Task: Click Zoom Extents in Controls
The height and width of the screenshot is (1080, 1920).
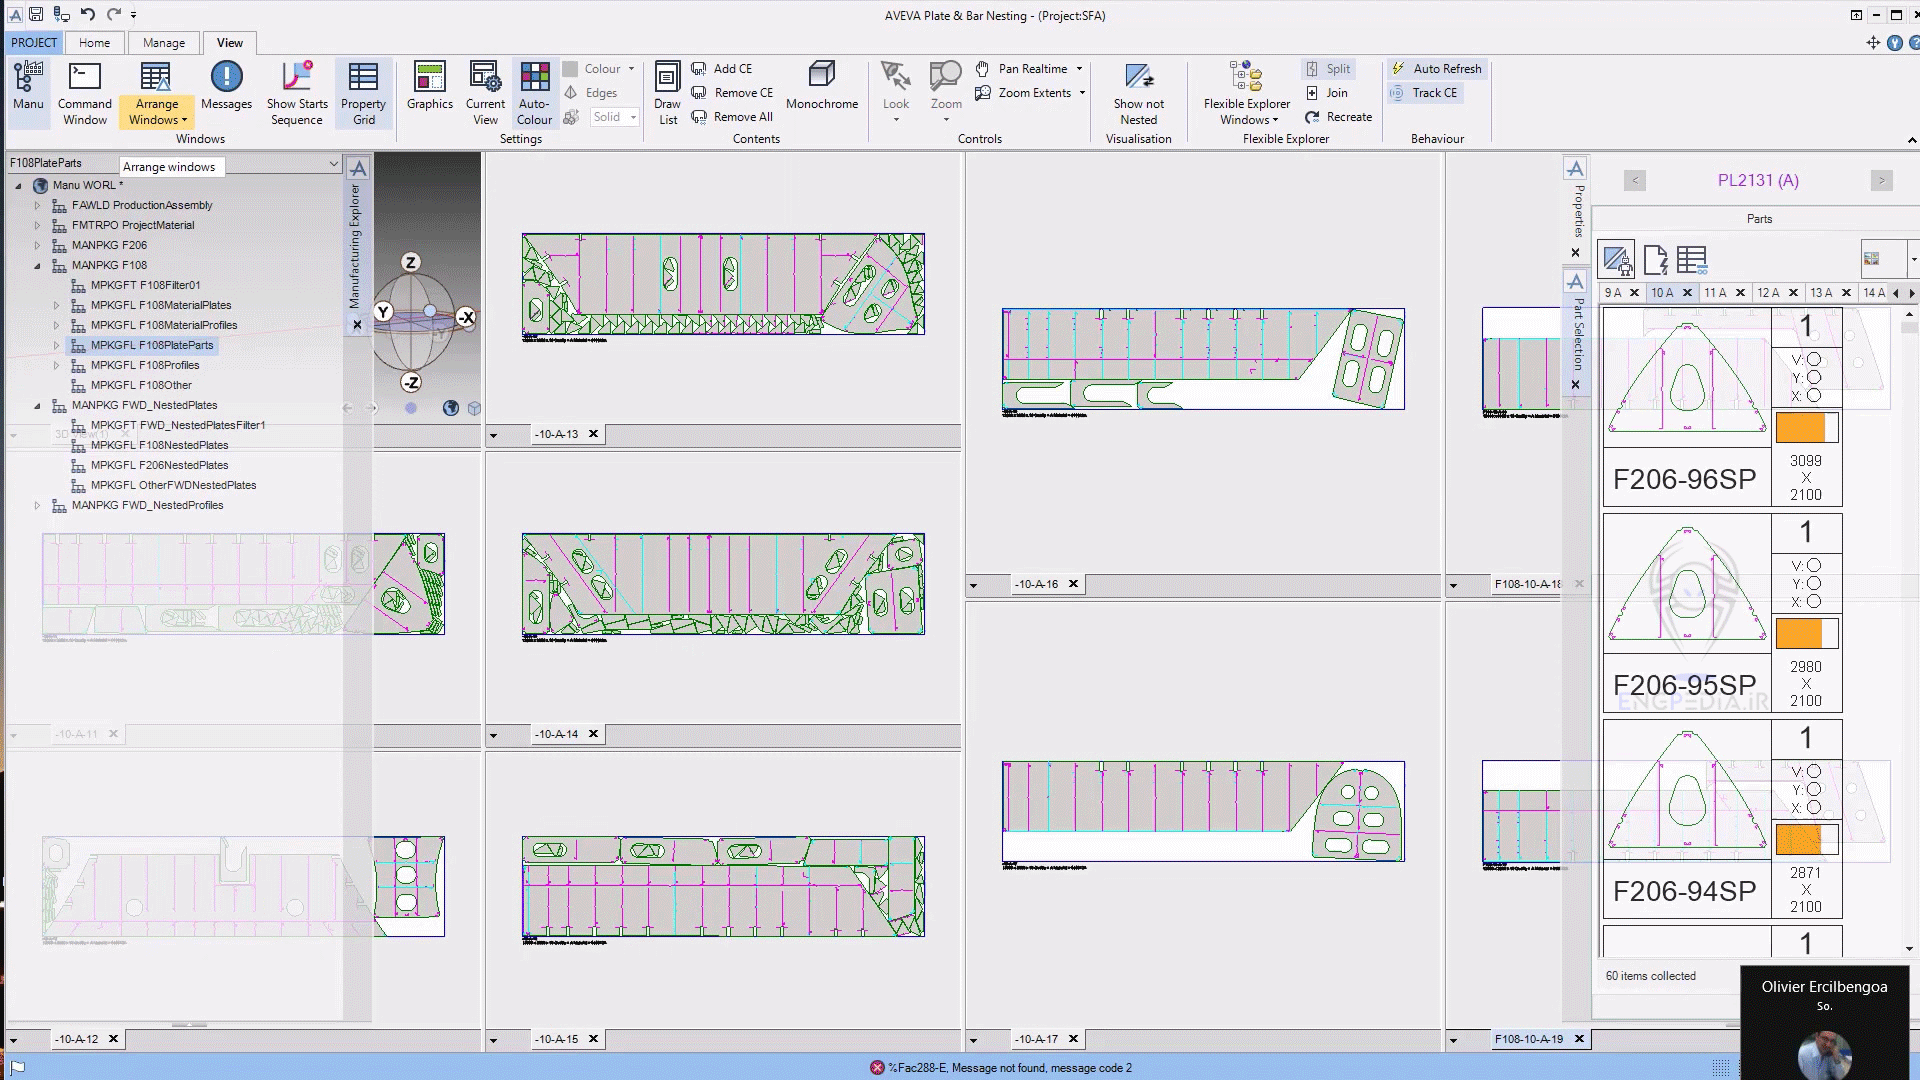Action: tap(1031, 92)
